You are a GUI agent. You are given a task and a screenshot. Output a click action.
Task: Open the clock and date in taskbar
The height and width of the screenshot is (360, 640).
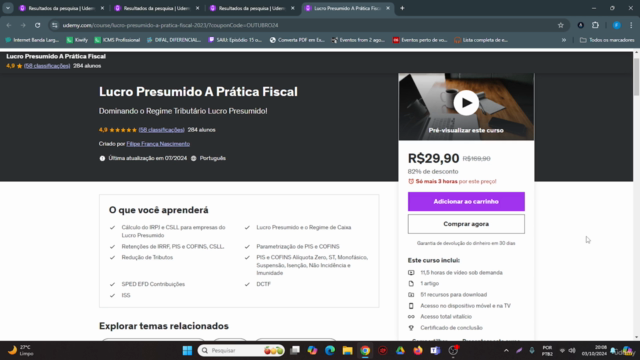pyautogui.click(x=595, y=351)
